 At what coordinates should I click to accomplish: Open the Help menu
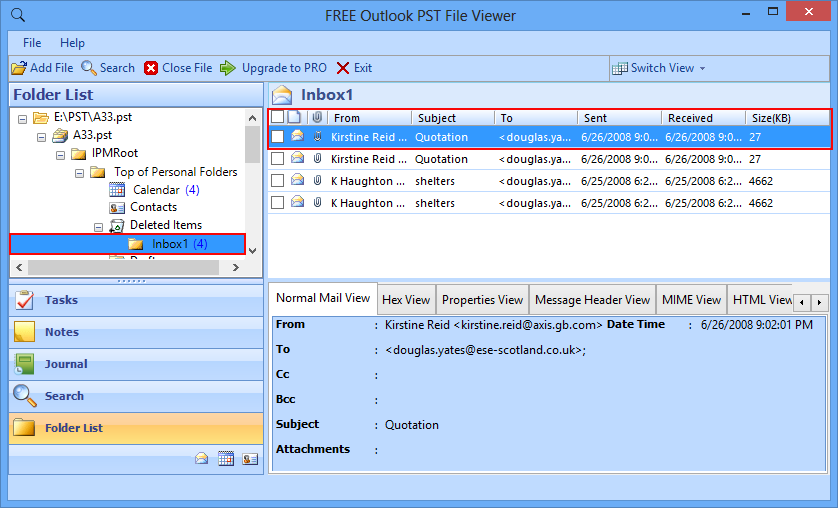click(72, 43)
